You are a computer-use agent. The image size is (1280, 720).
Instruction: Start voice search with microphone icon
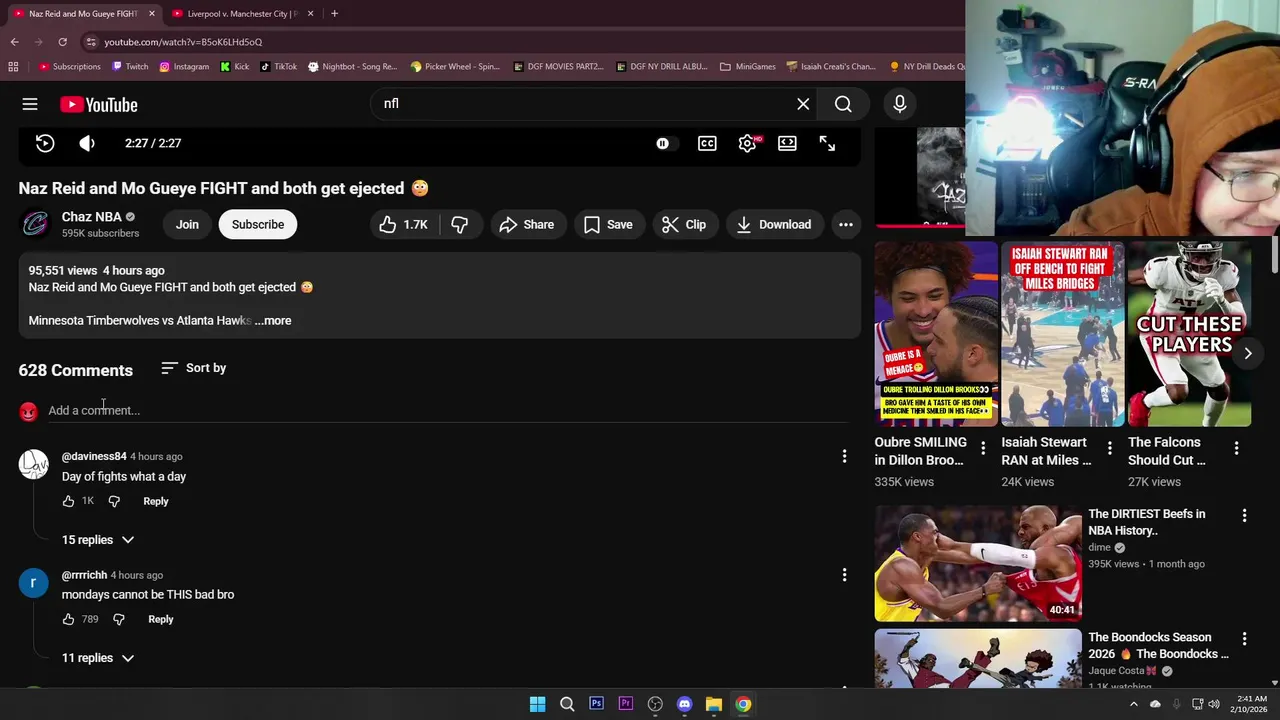click(x=899, y=104)
